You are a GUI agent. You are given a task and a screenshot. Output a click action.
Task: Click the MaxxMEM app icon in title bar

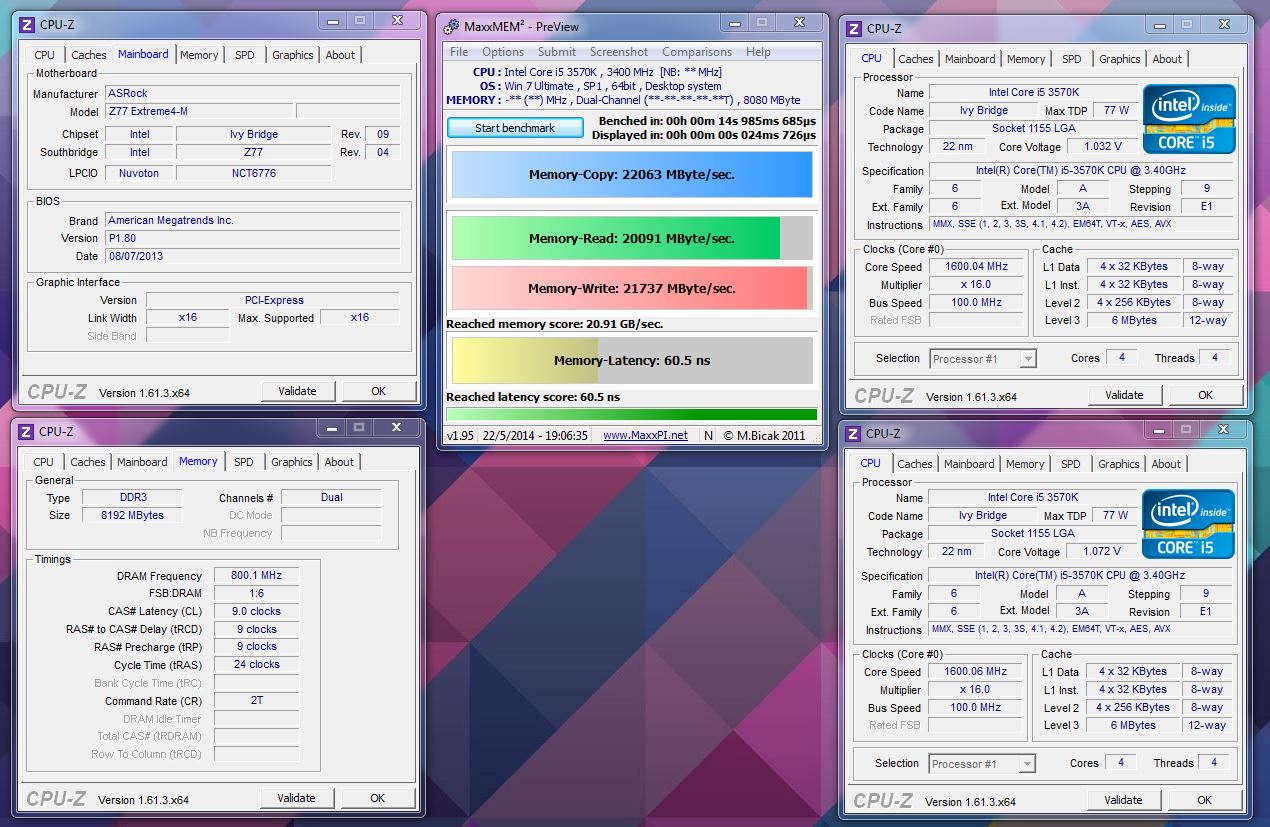pyautogui.click(x=452, y=27)
